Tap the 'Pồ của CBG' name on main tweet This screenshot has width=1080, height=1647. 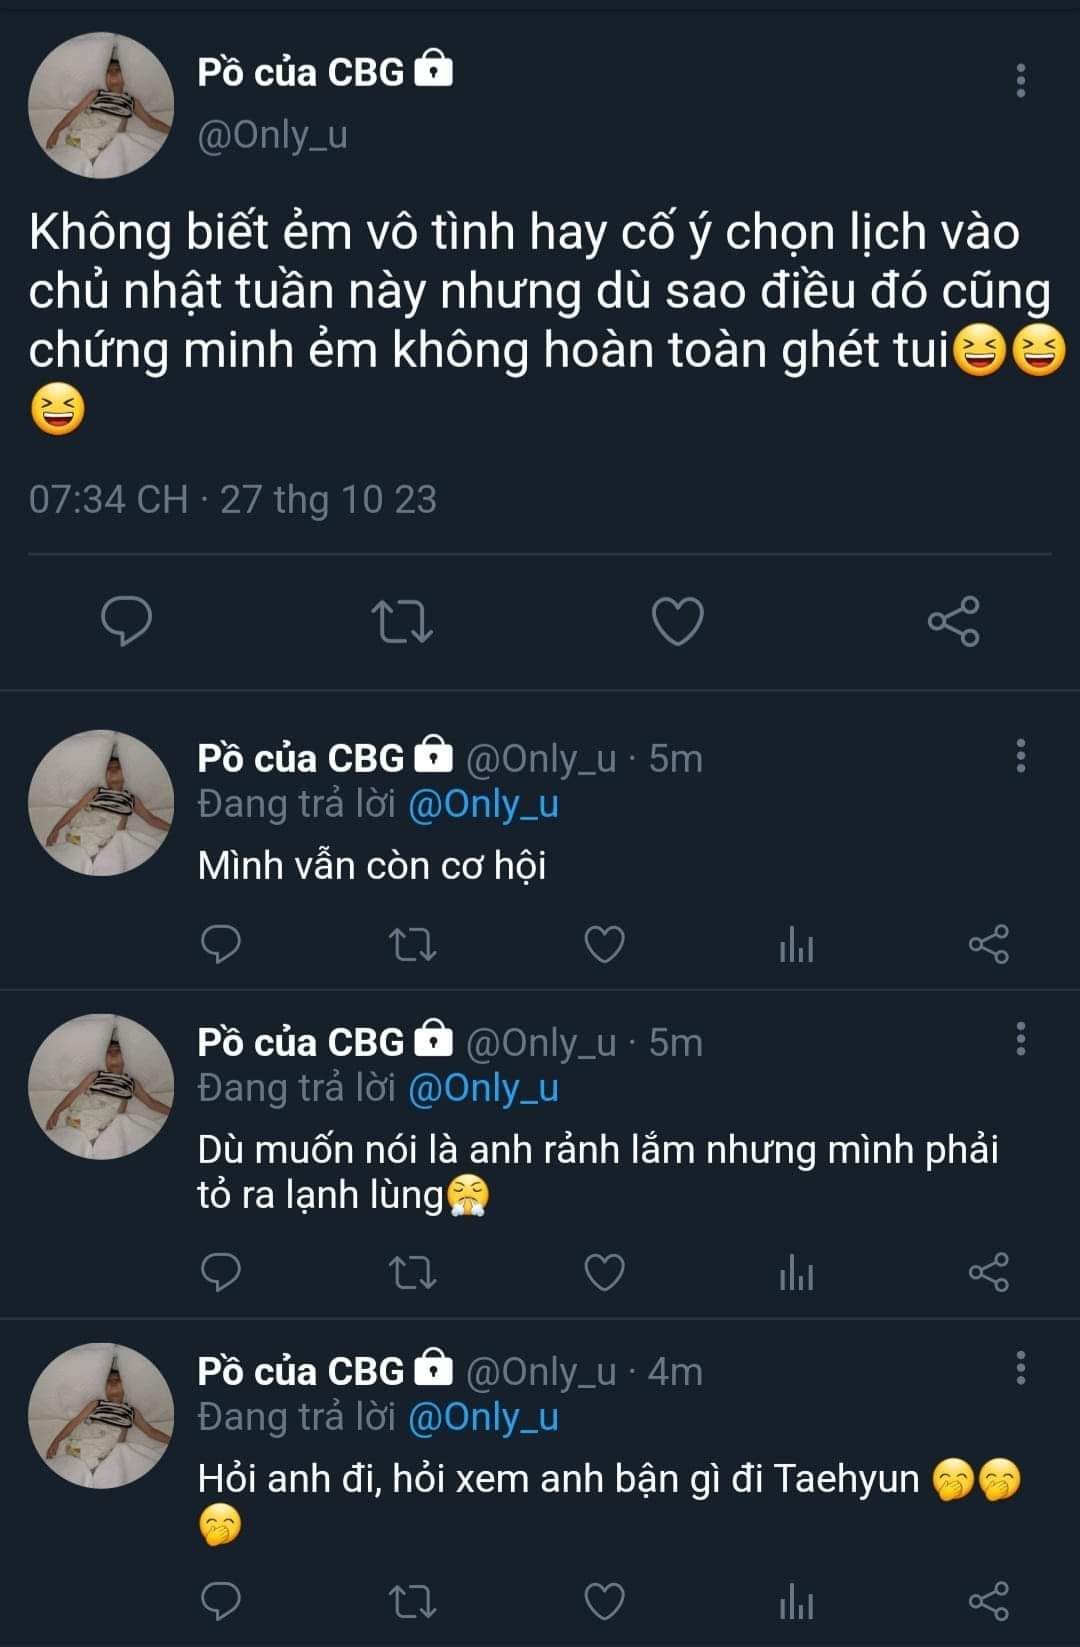pyautogui.click(x=301, y=72)
